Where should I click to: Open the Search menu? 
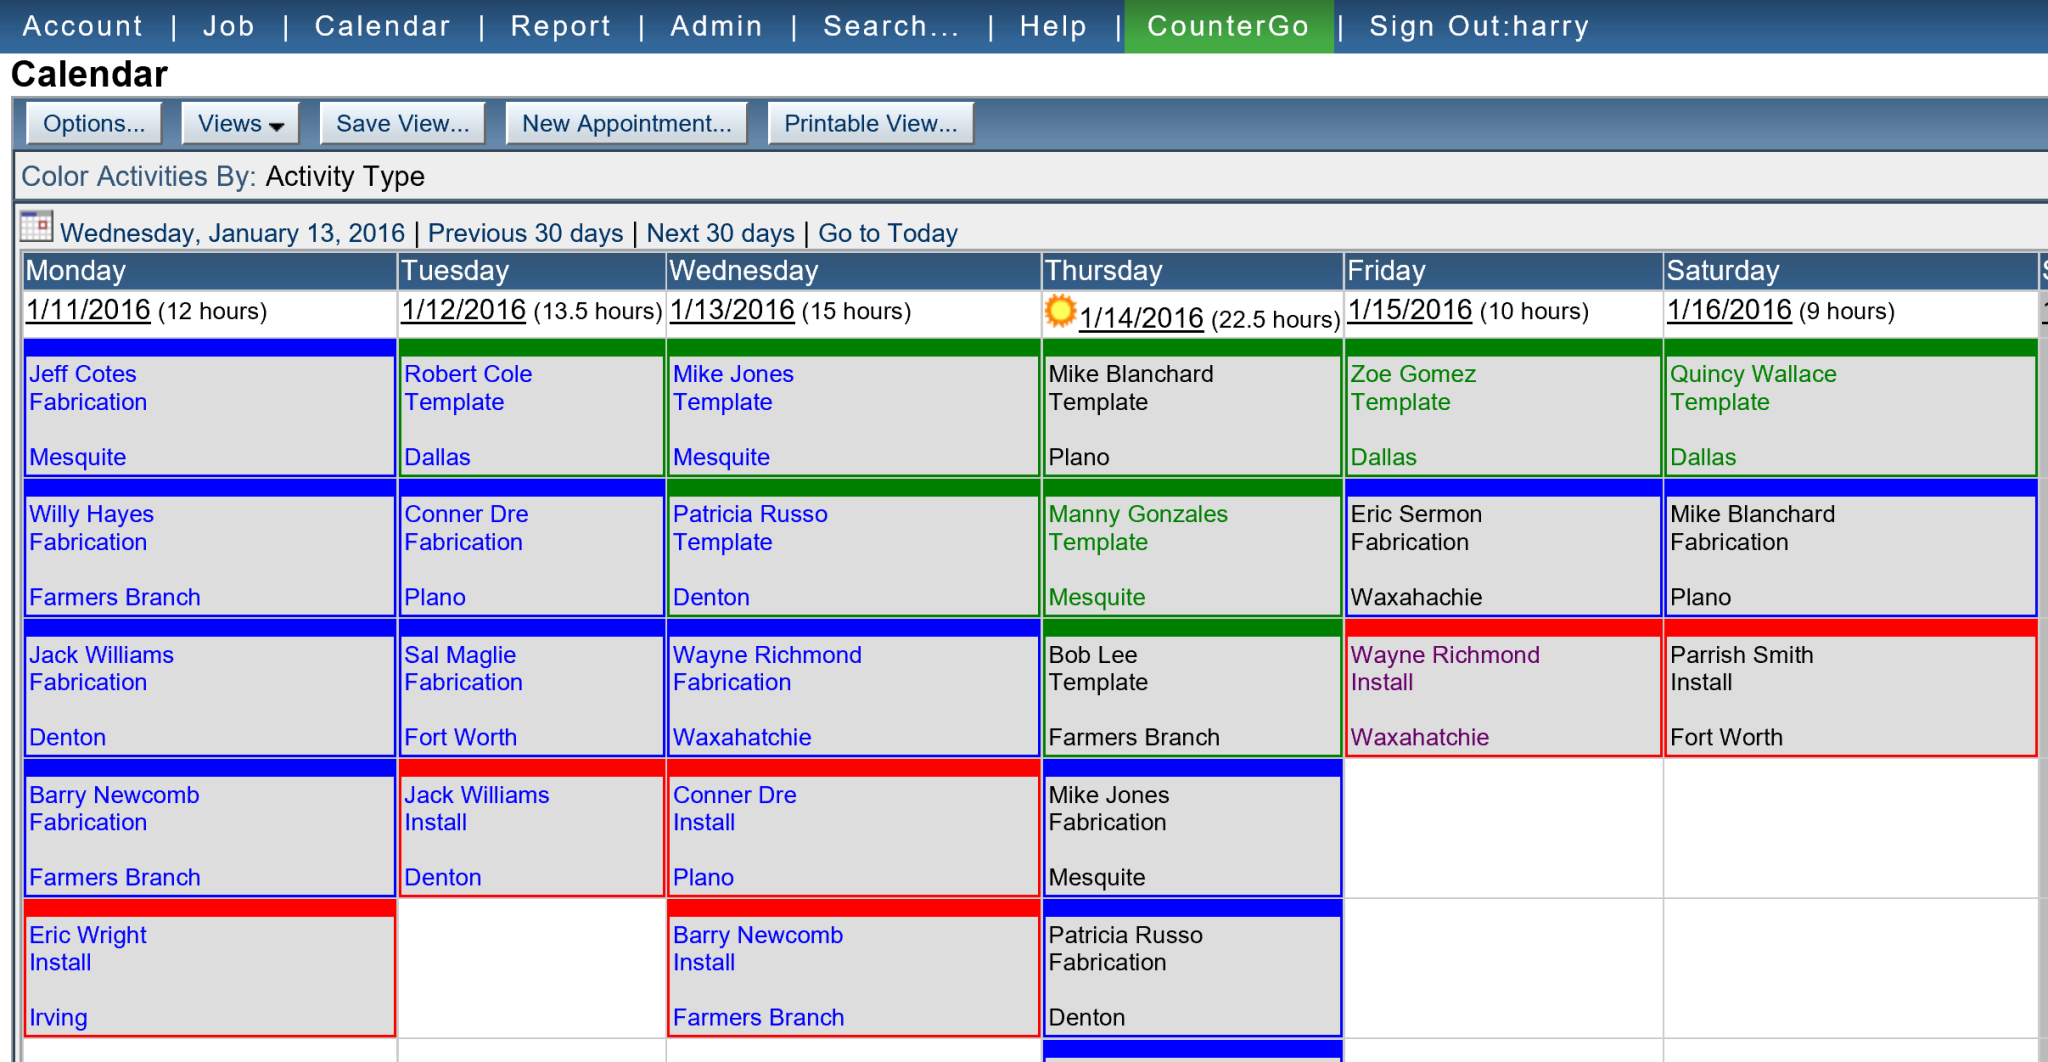point(891,26)
